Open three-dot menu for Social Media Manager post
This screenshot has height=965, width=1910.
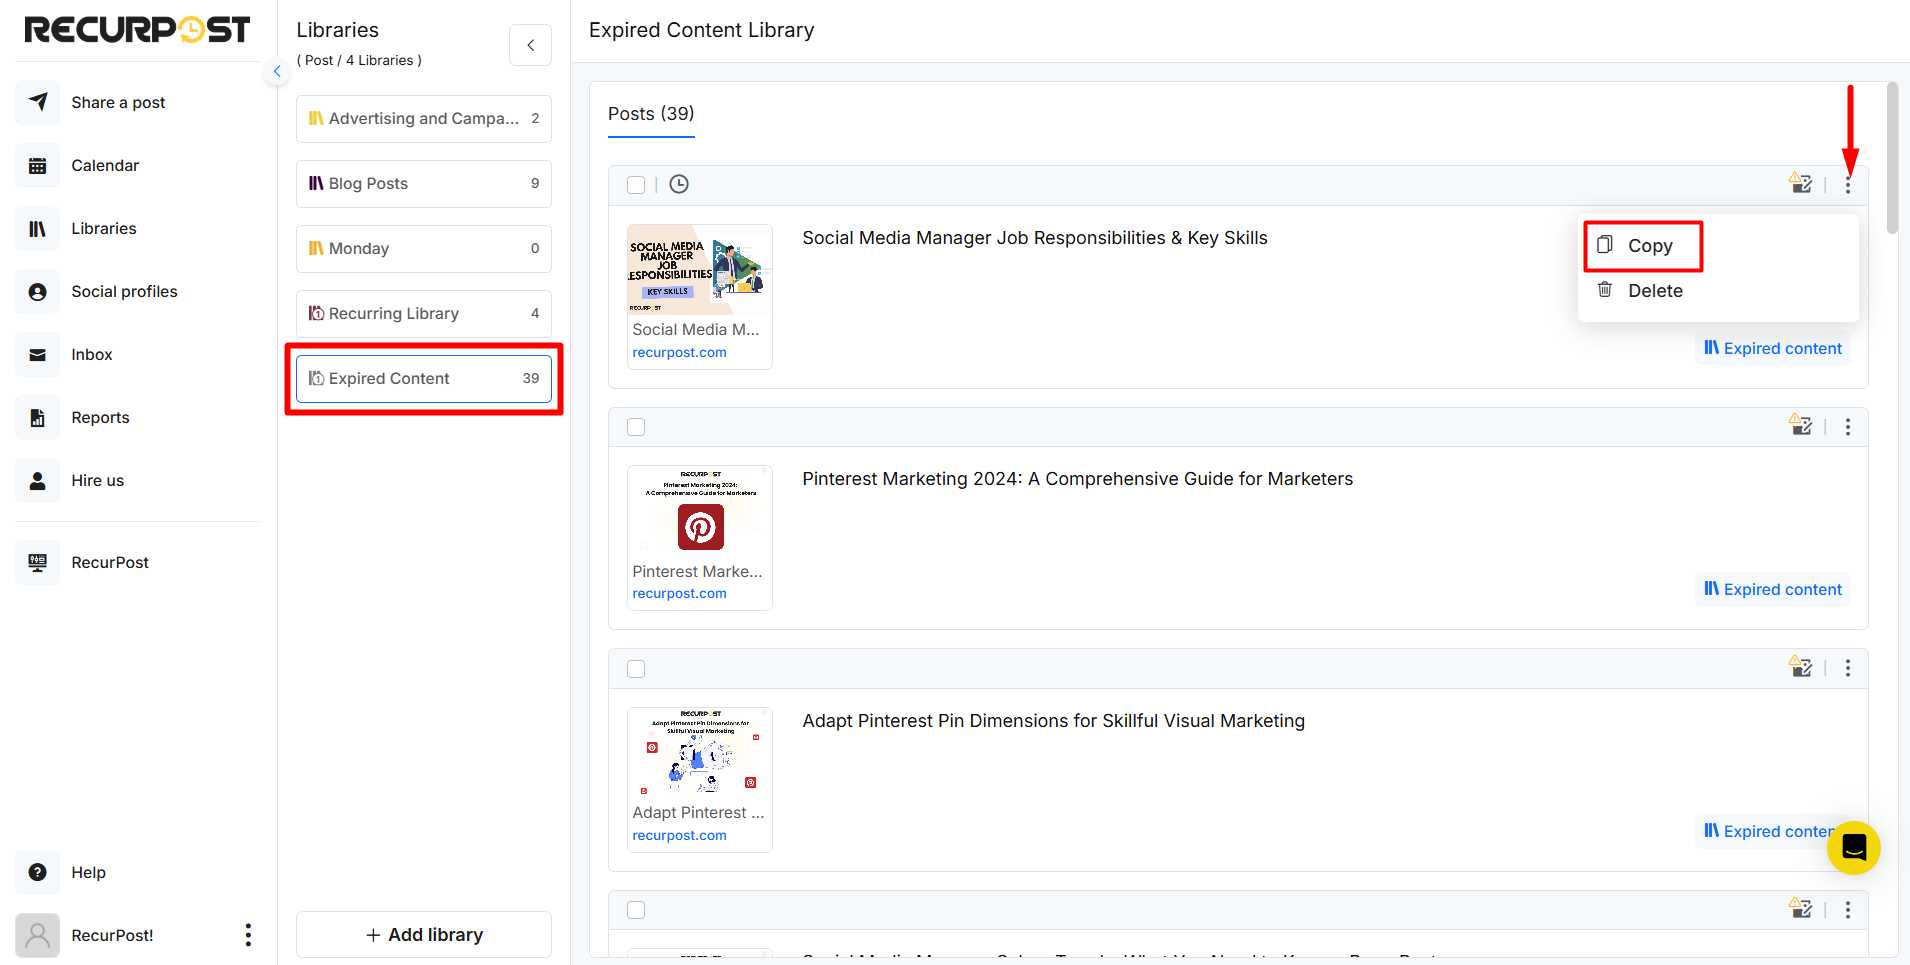tap(1848, 185)
